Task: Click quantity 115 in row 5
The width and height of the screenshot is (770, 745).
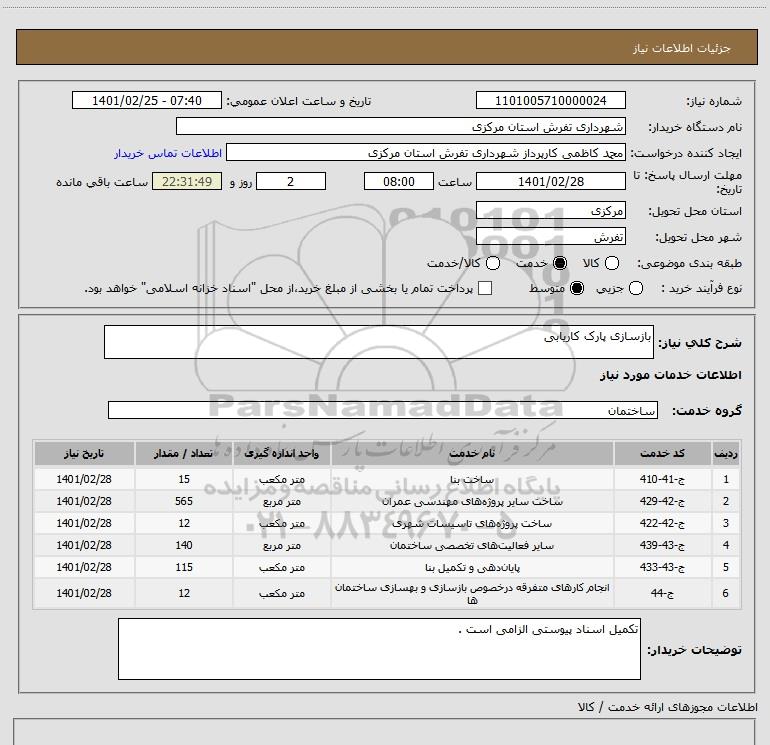Action: tap(184, 567)
